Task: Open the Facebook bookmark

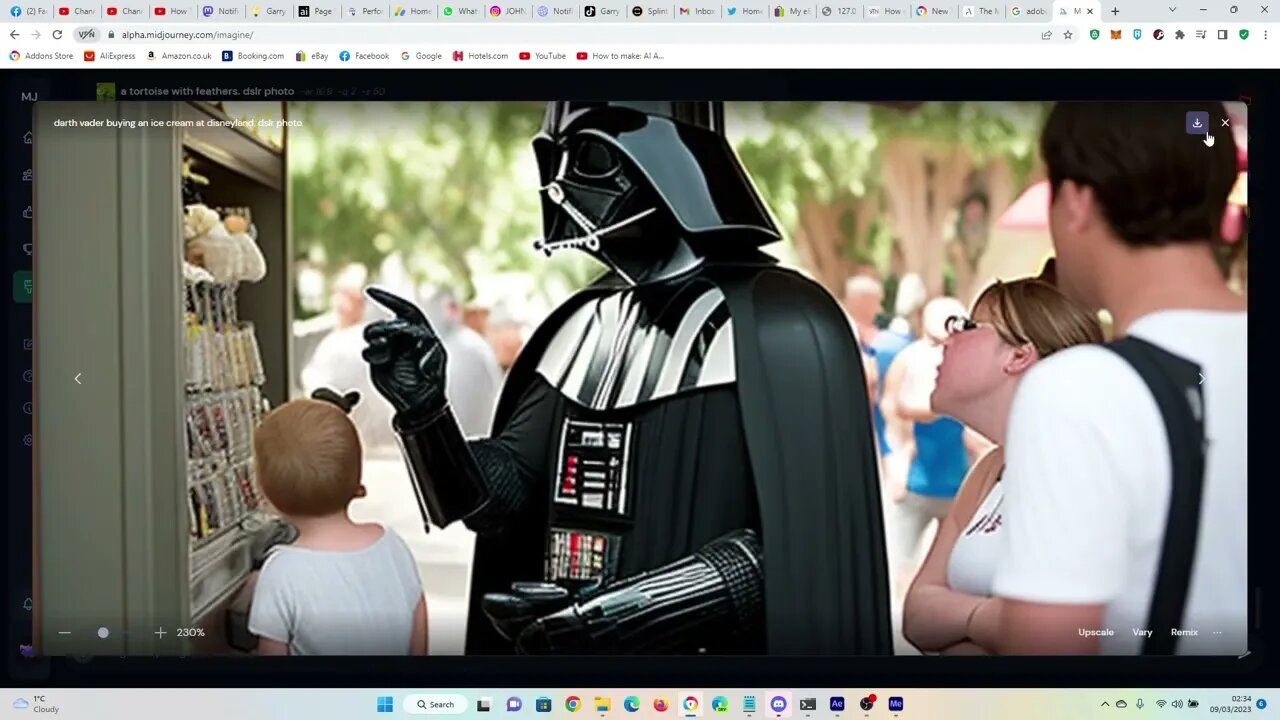Action: [364, 56]
